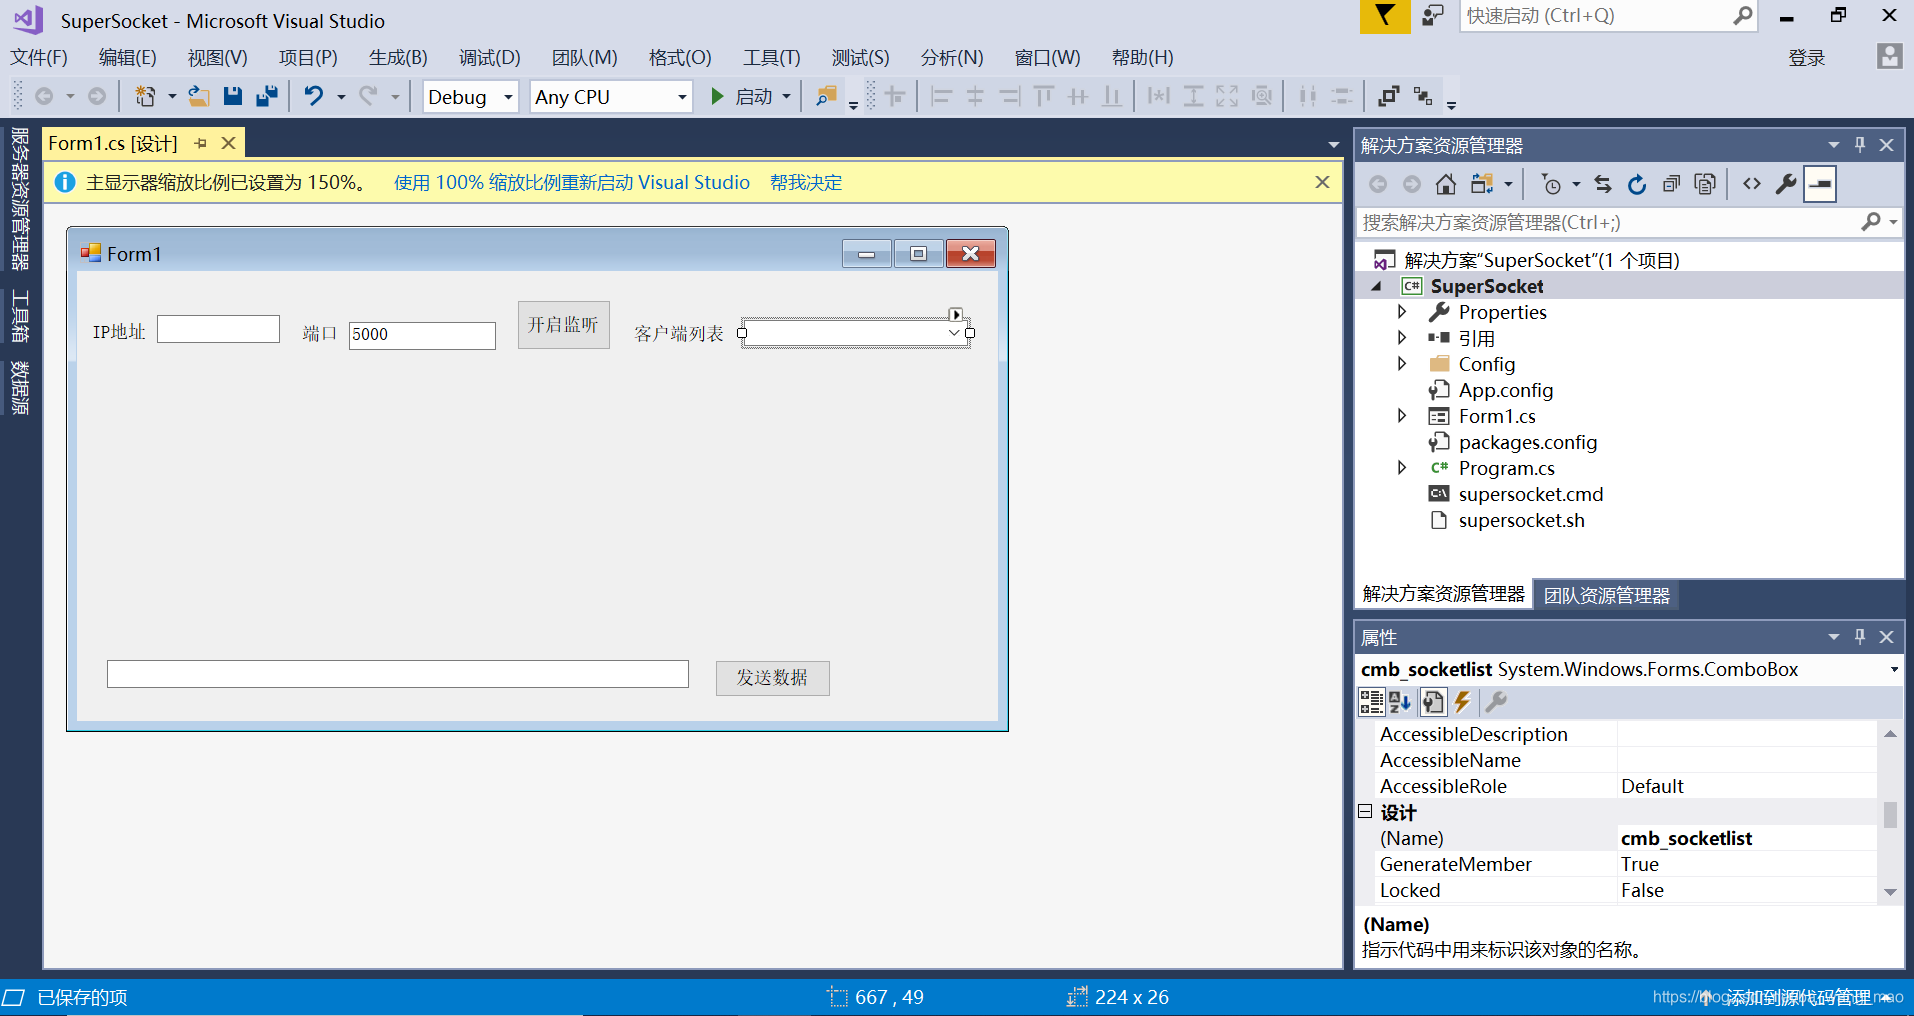The height and width of the screenshot is (1016, 1914).
Task: Open Properties wrench icon in Solution Explorer
Action: coord(1786,184)
